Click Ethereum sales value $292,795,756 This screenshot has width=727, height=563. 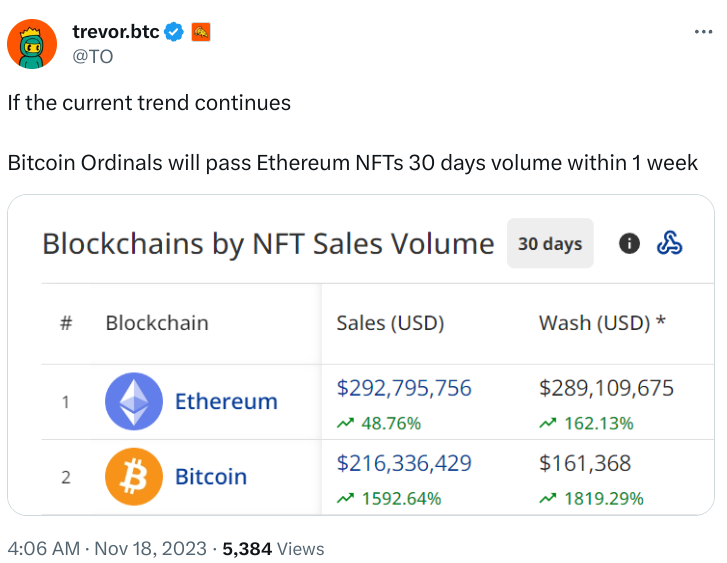tap(404, 388)
